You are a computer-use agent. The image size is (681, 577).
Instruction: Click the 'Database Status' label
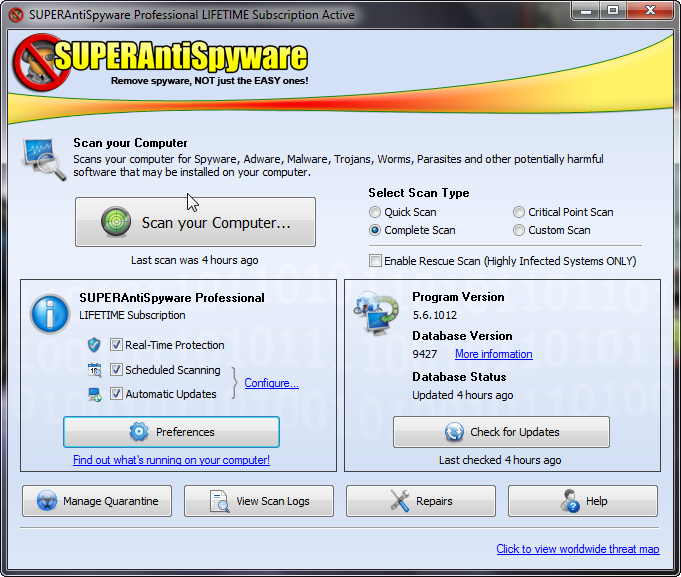pos(459,377)
